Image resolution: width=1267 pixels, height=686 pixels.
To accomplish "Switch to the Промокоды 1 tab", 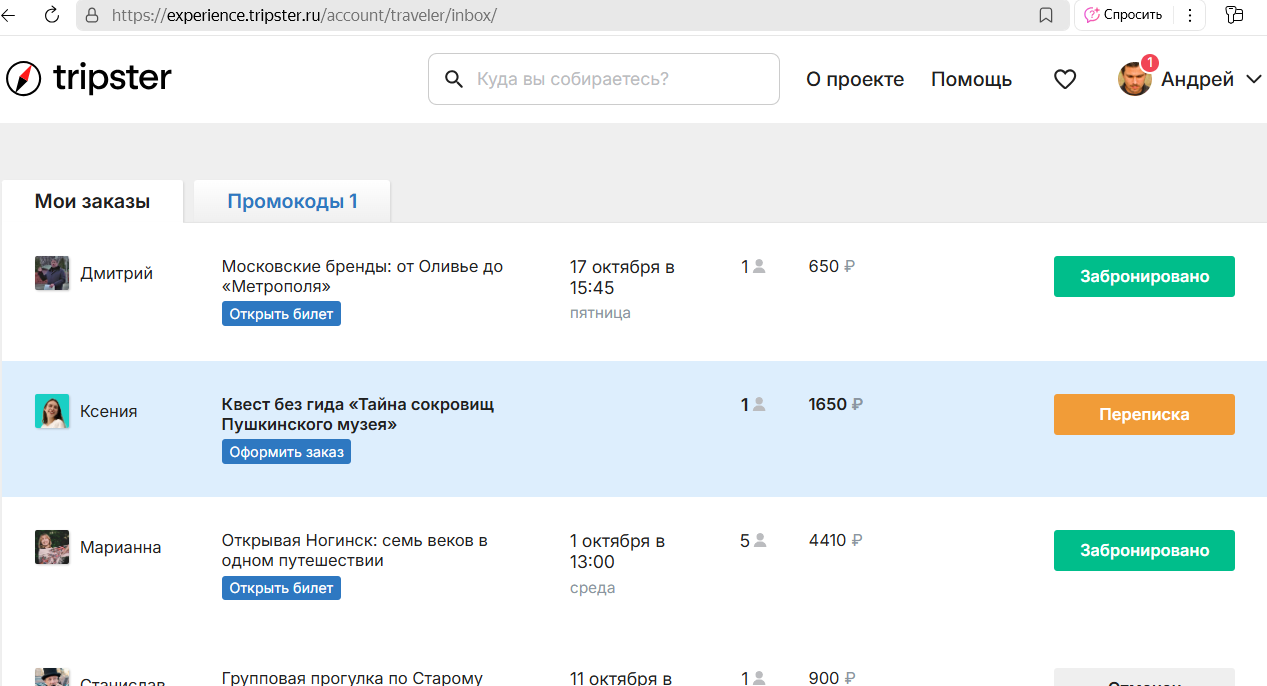I will 292,201.
